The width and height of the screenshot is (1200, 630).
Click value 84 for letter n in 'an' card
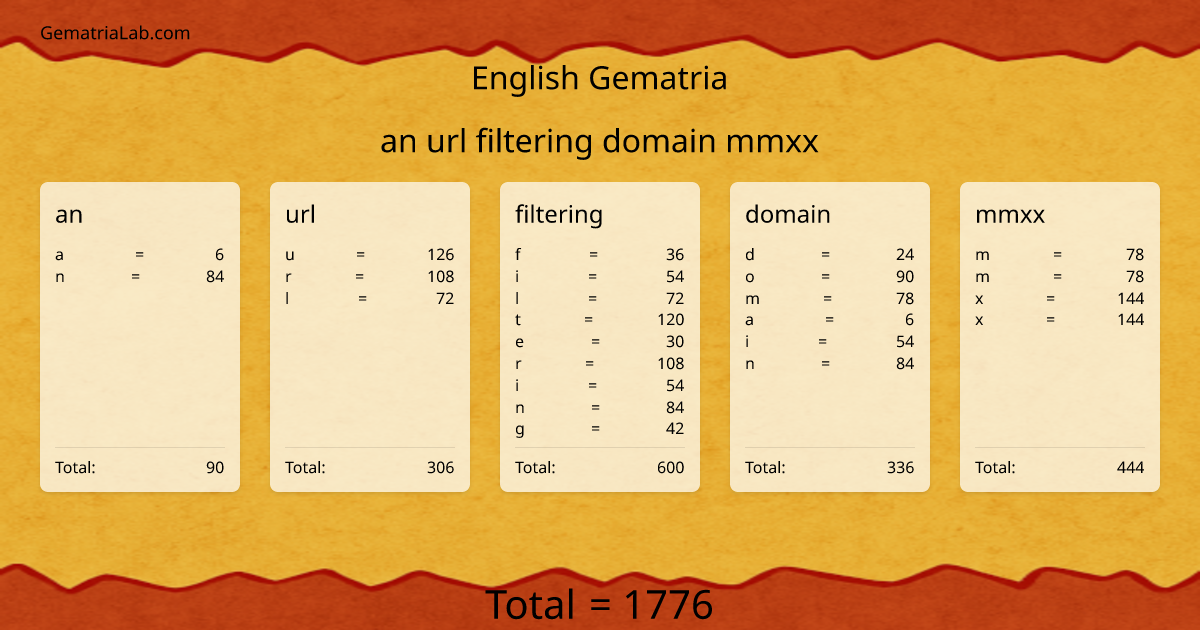point(214,277)
